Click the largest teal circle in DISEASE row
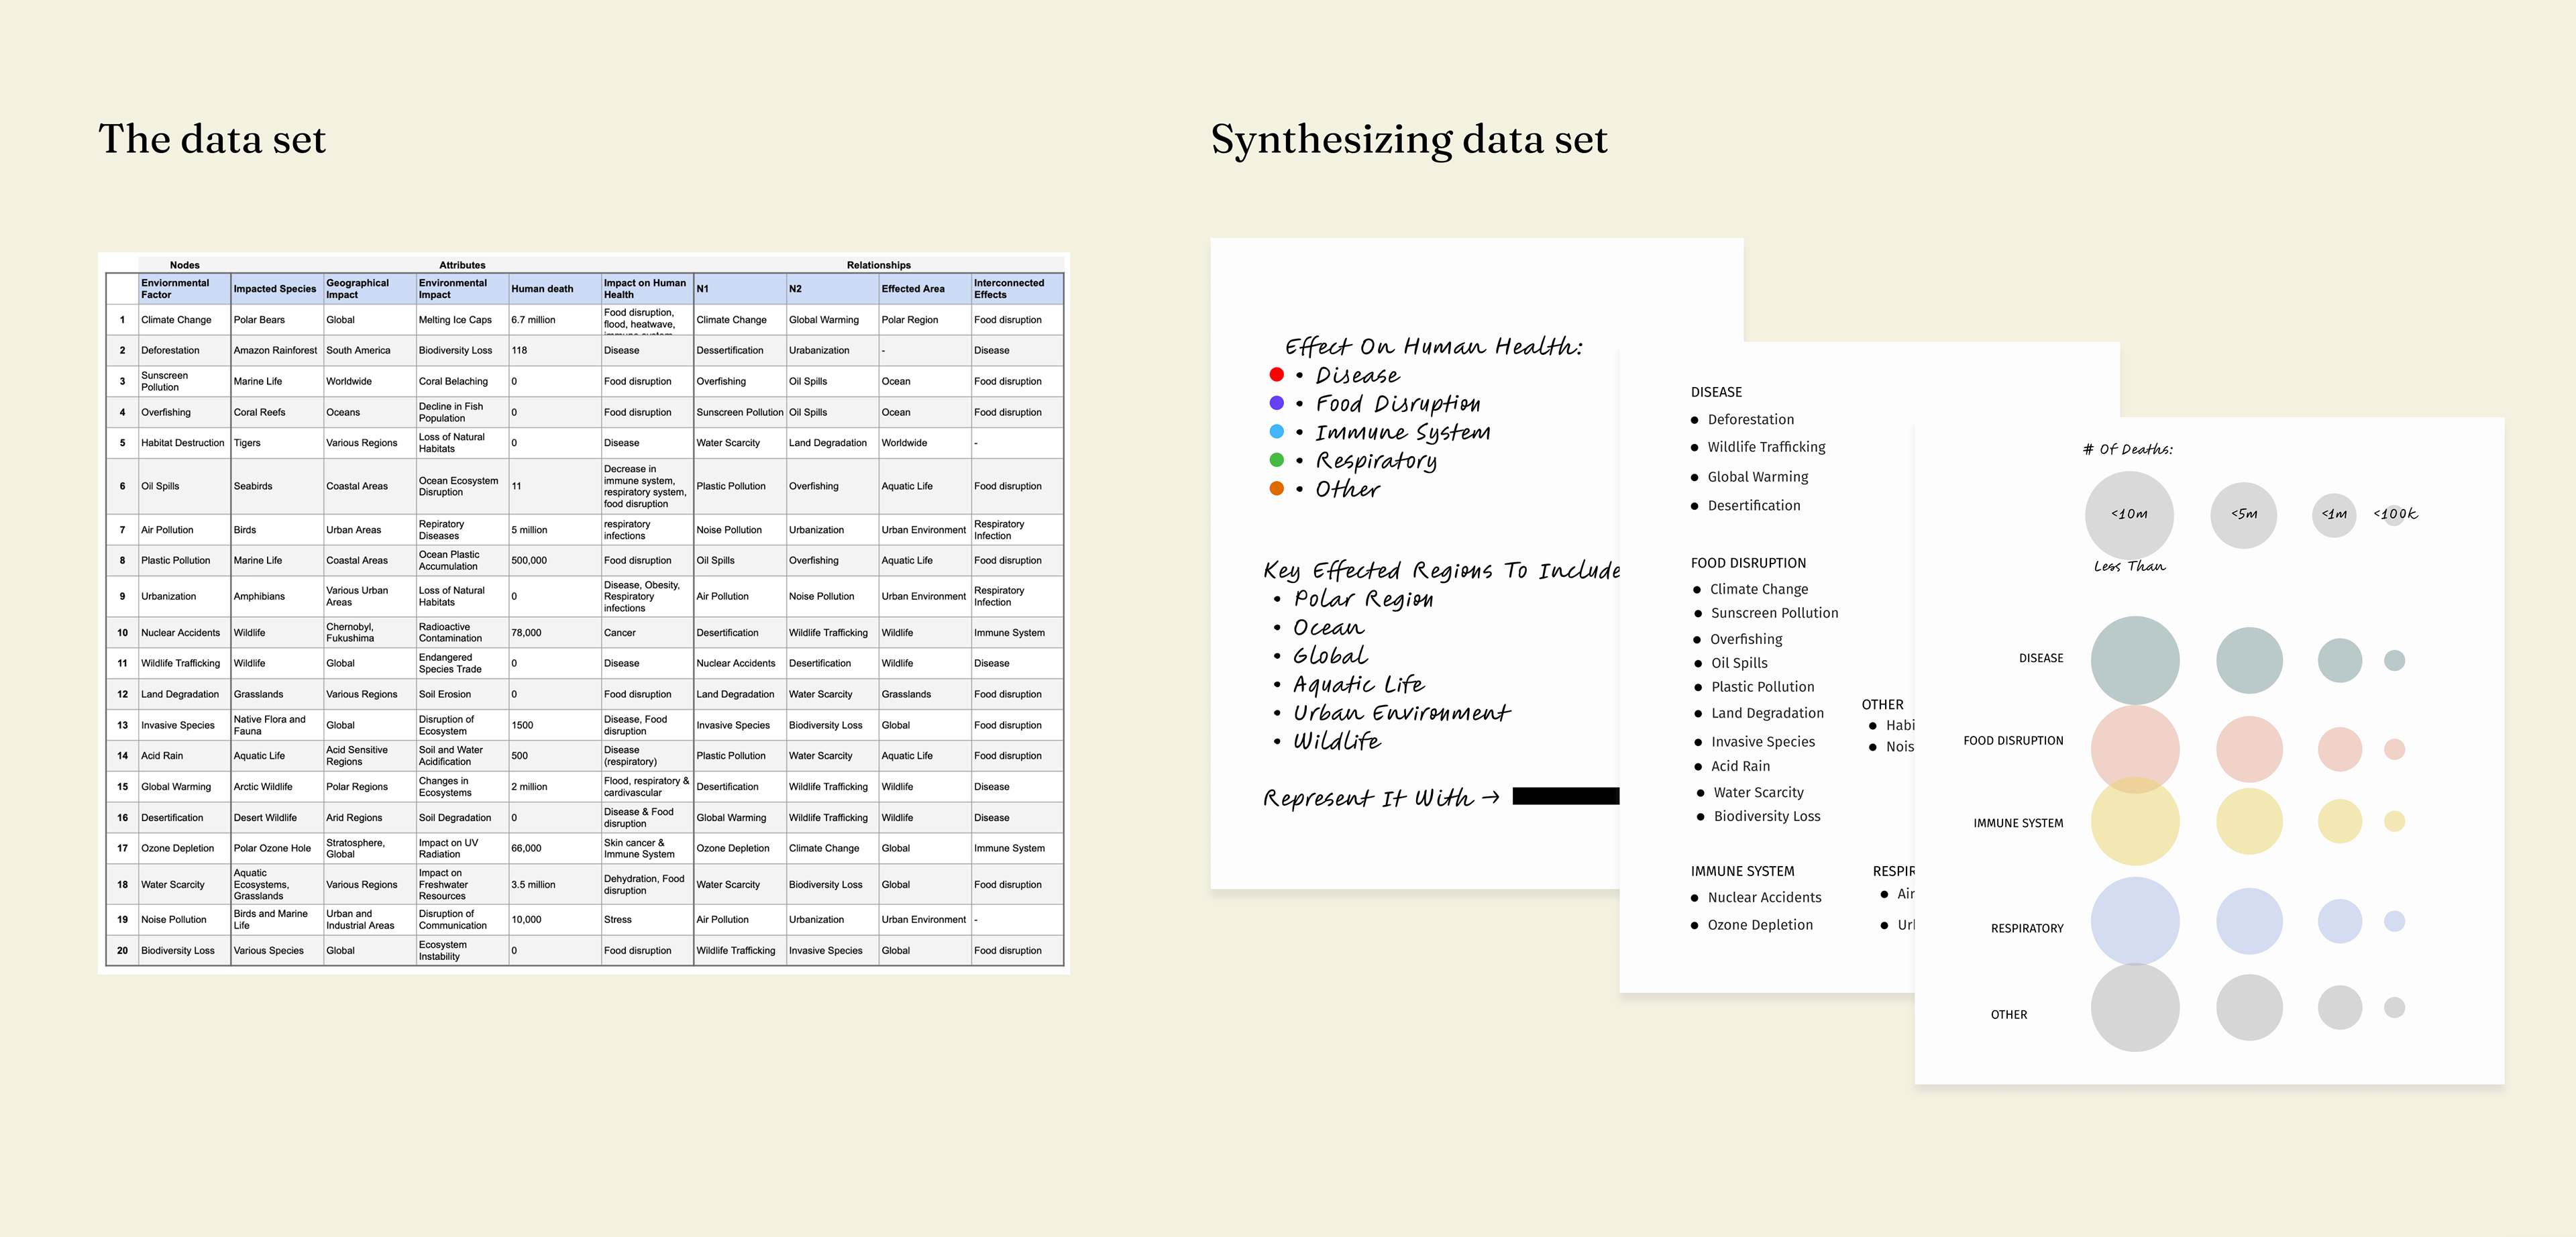 coord(2135,660)
